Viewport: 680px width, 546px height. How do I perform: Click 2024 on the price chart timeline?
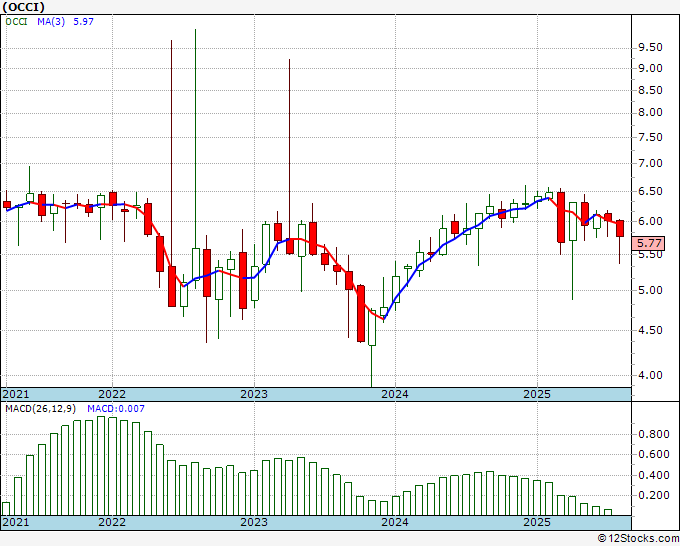[x=395, y=394]
